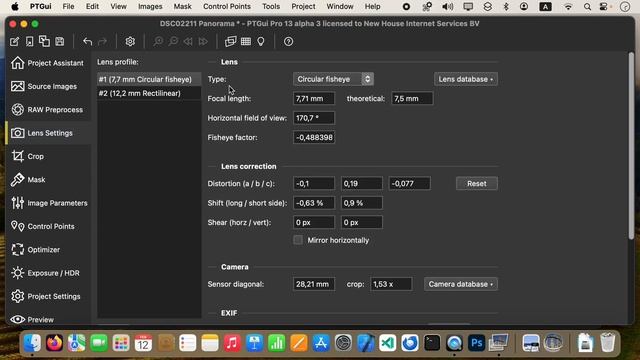
Task: Open the panorama editor windows icon
Action: pyautogui.click(x=231, y=41)
